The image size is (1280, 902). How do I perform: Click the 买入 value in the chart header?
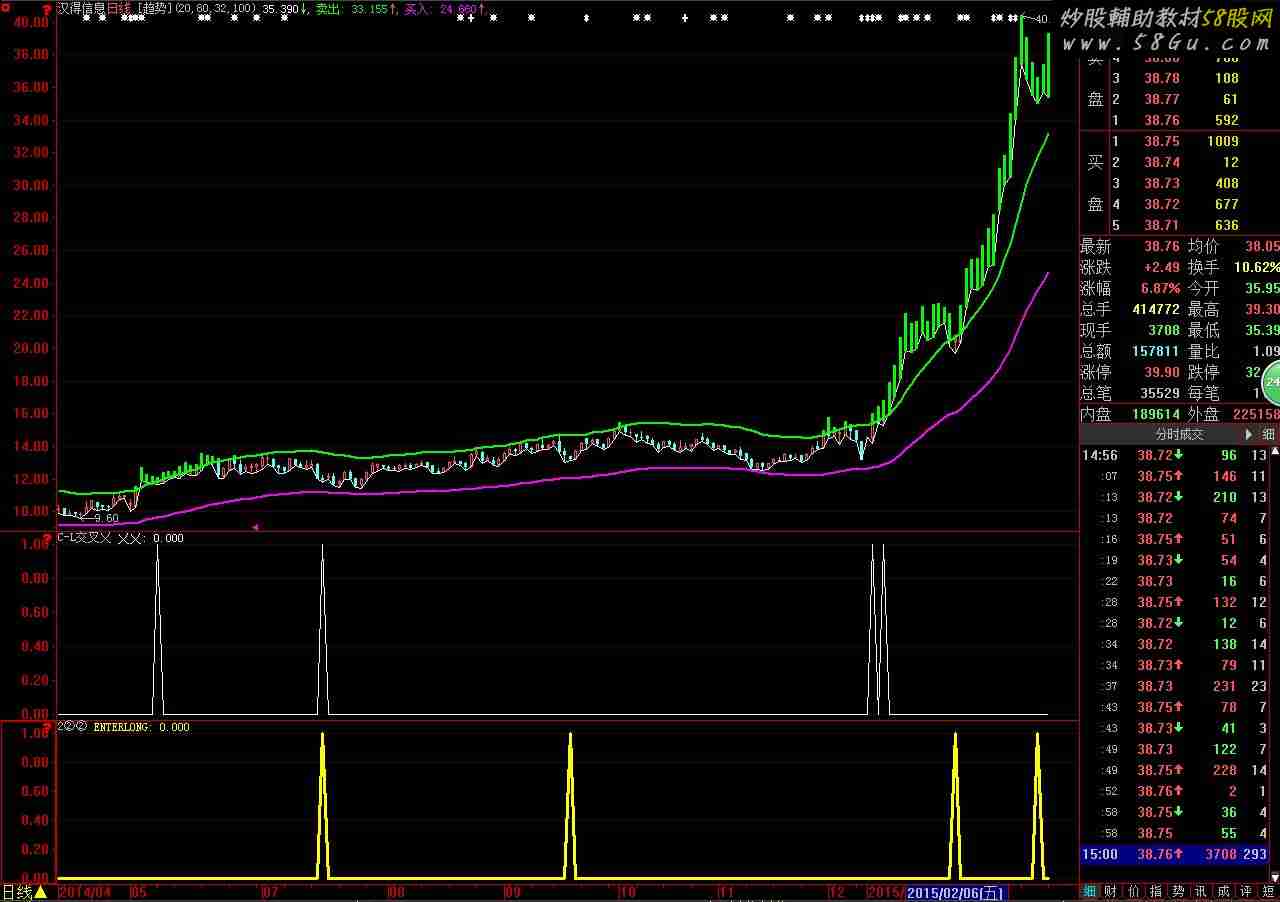point(446,8)
